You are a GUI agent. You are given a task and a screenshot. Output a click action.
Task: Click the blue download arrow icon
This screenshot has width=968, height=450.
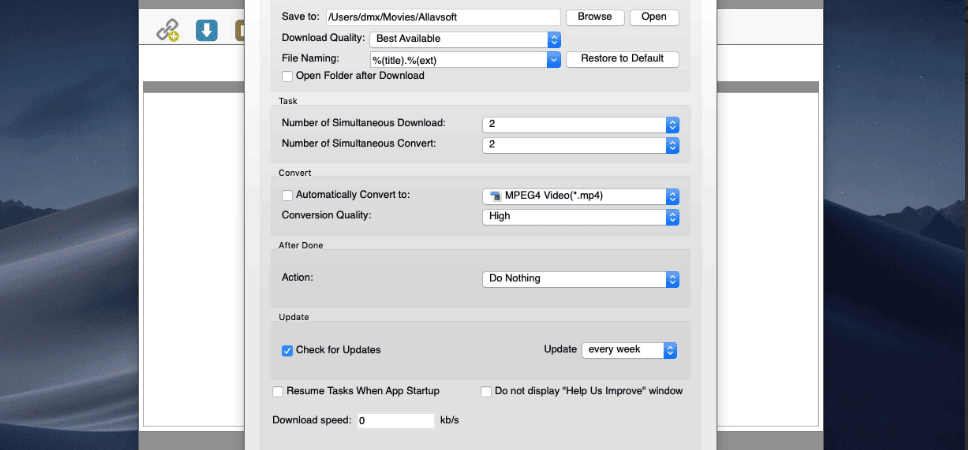[x=207, y=30]
